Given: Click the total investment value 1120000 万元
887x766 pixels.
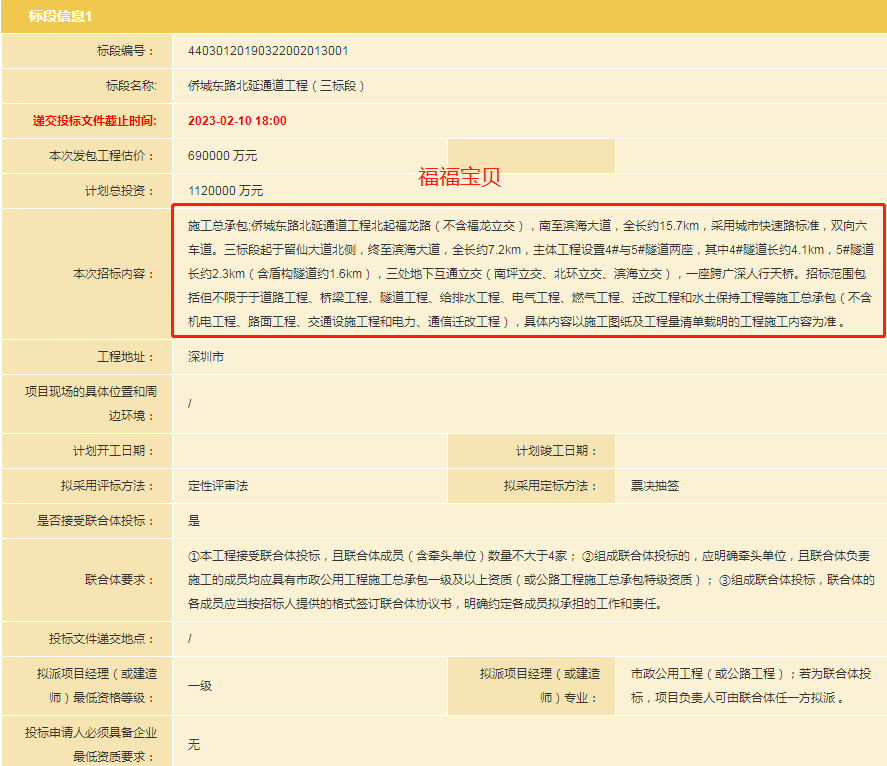Looking at the screenshot, I should coord(226,191).
